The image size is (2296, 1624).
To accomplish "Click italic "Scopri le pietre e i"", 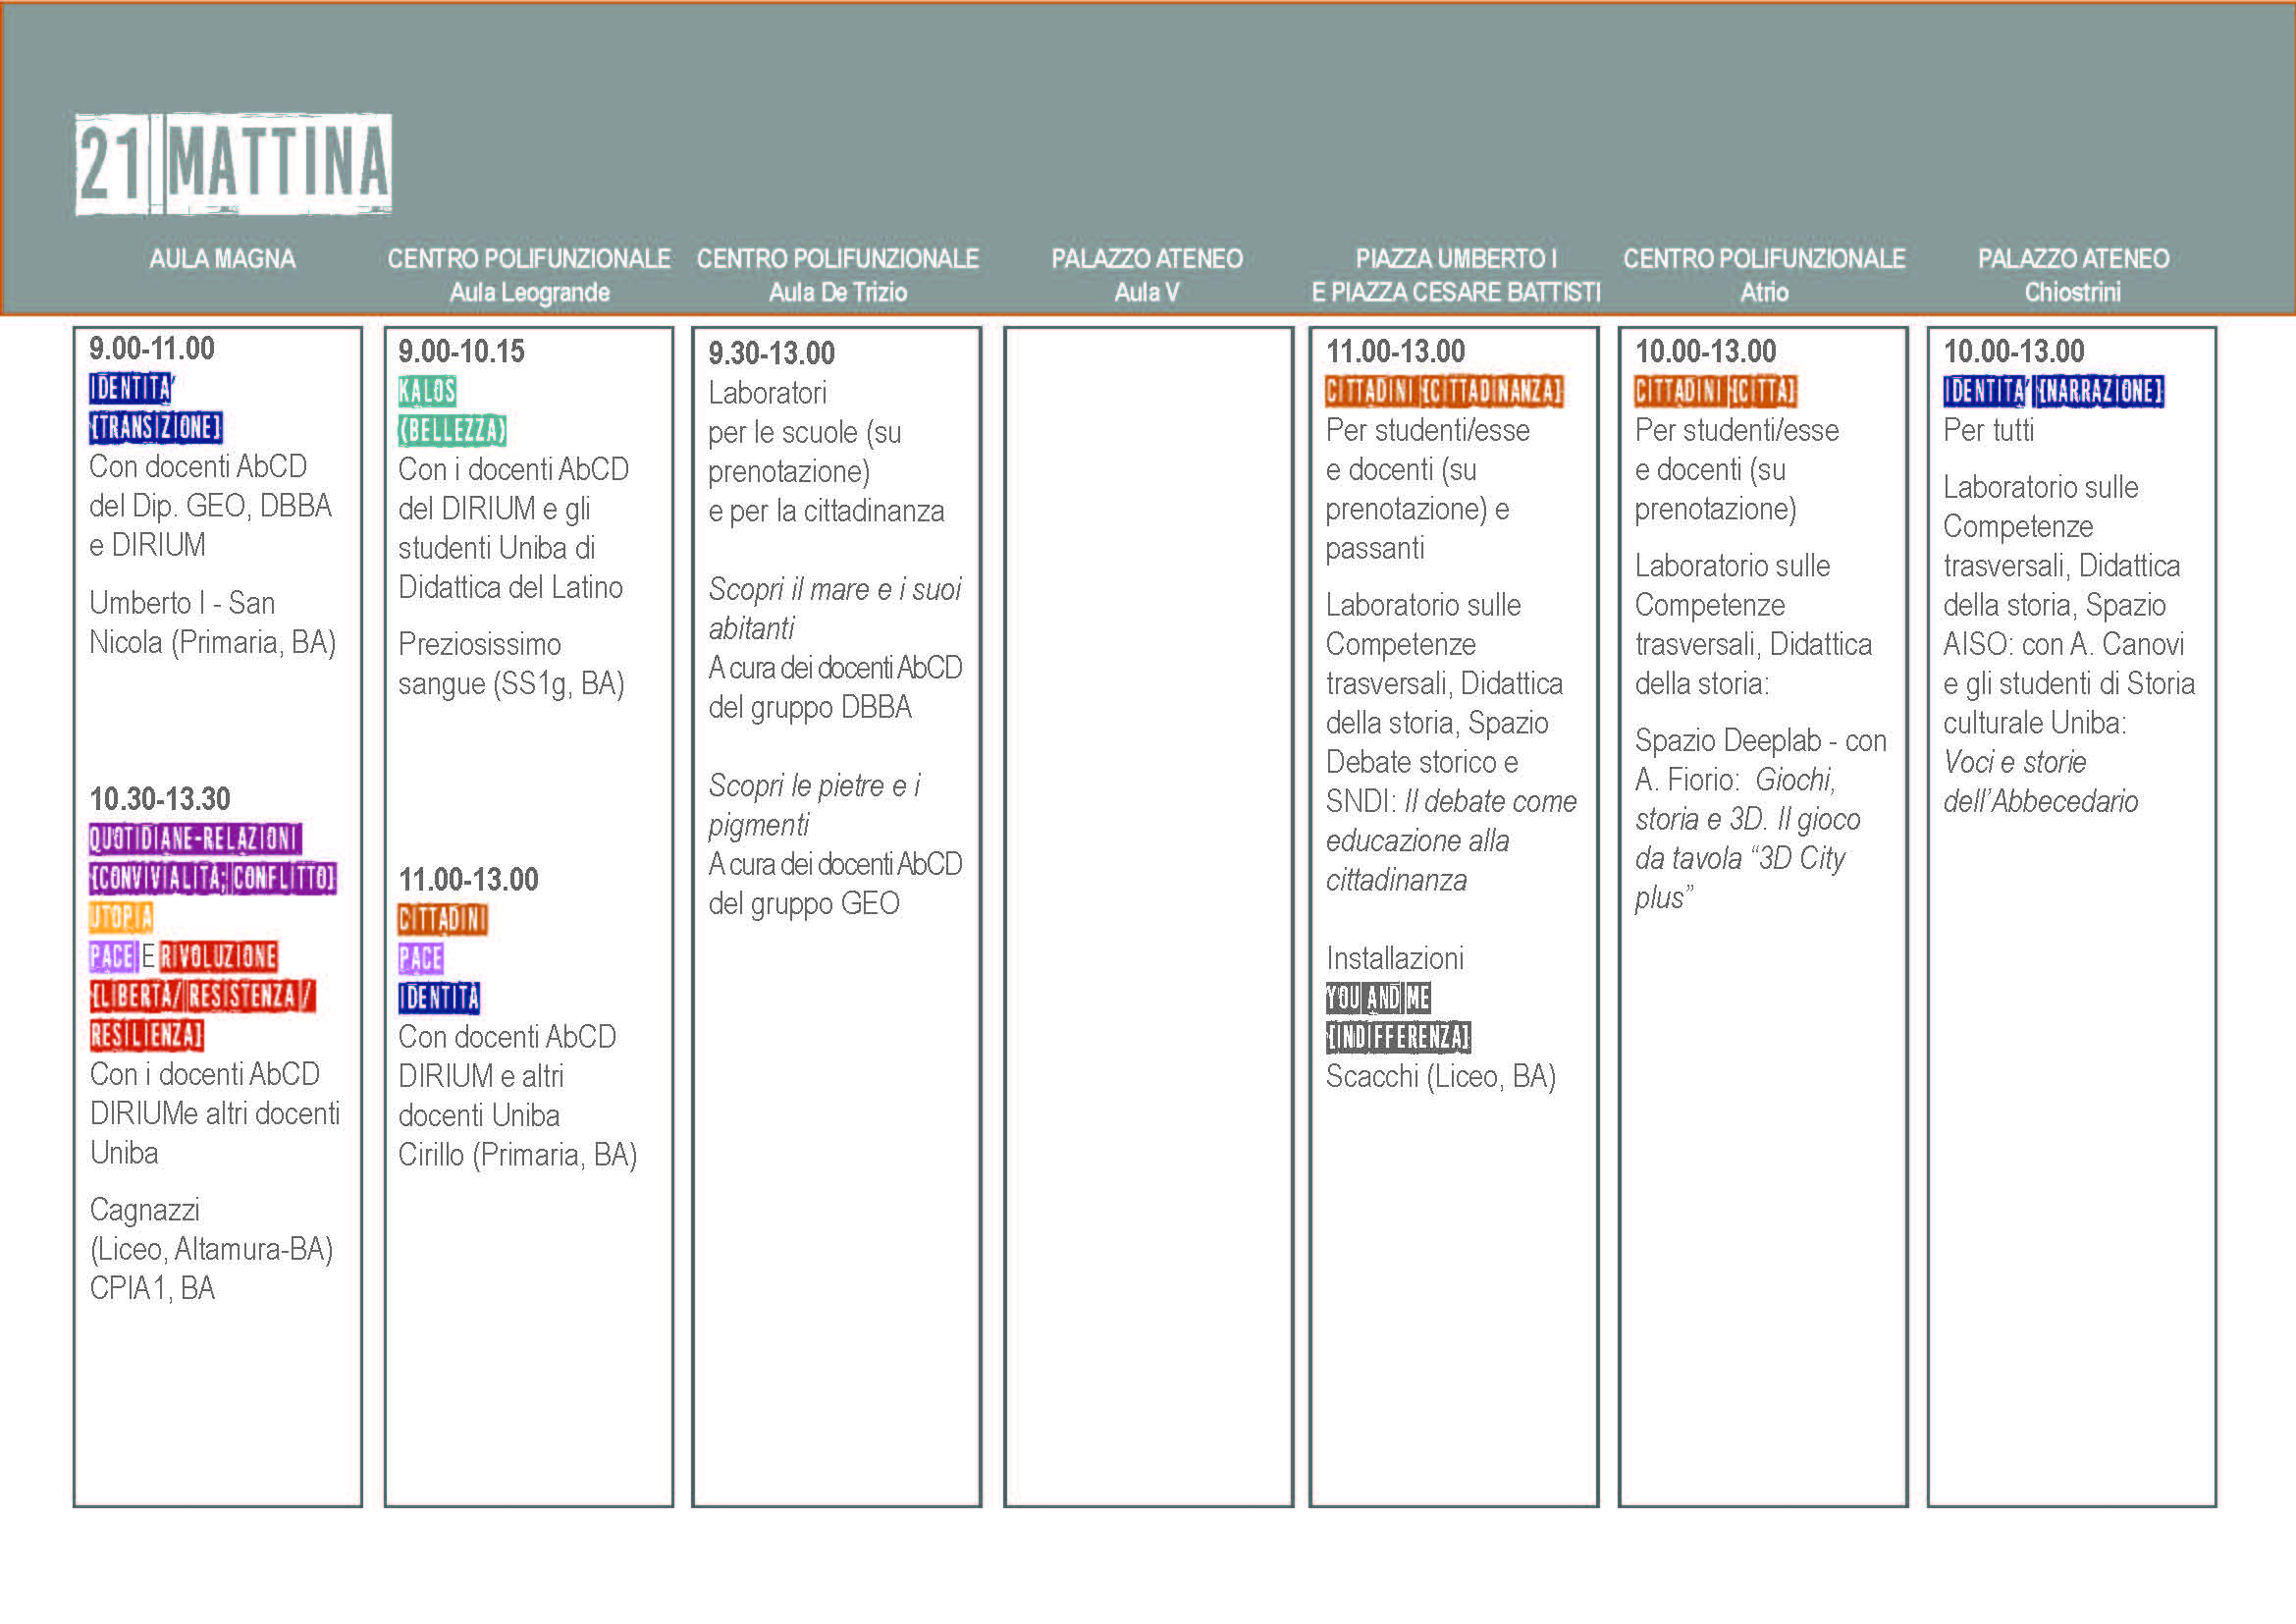I will 814,786.
